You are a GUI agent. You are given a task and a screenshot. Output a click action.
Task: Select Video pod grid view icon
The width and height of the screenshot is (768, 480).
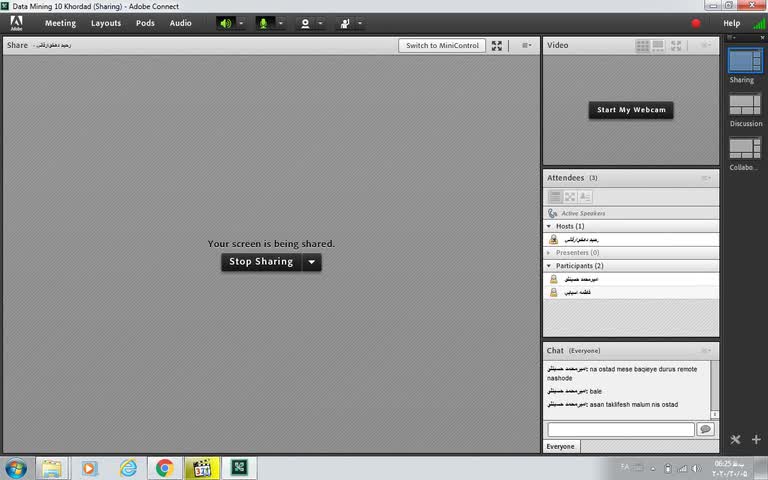tap(642, 46)
